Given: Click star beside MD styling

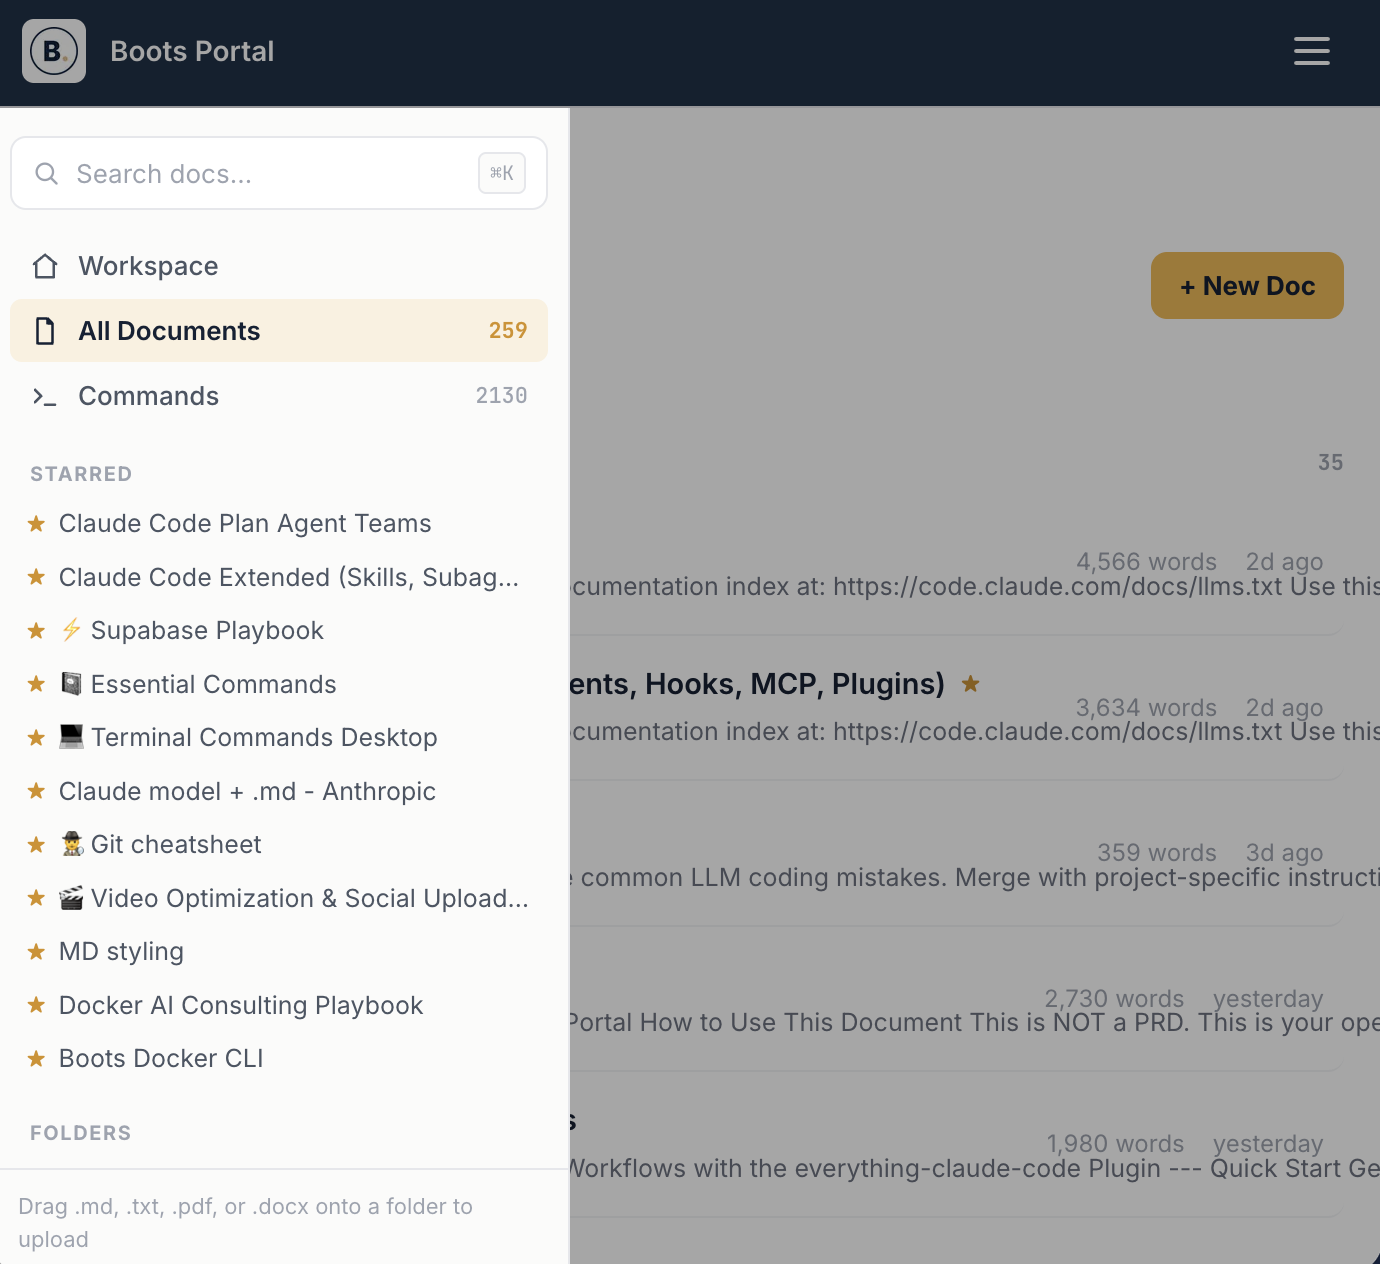Looking at the screenshot, I should [x=36, y=951].
